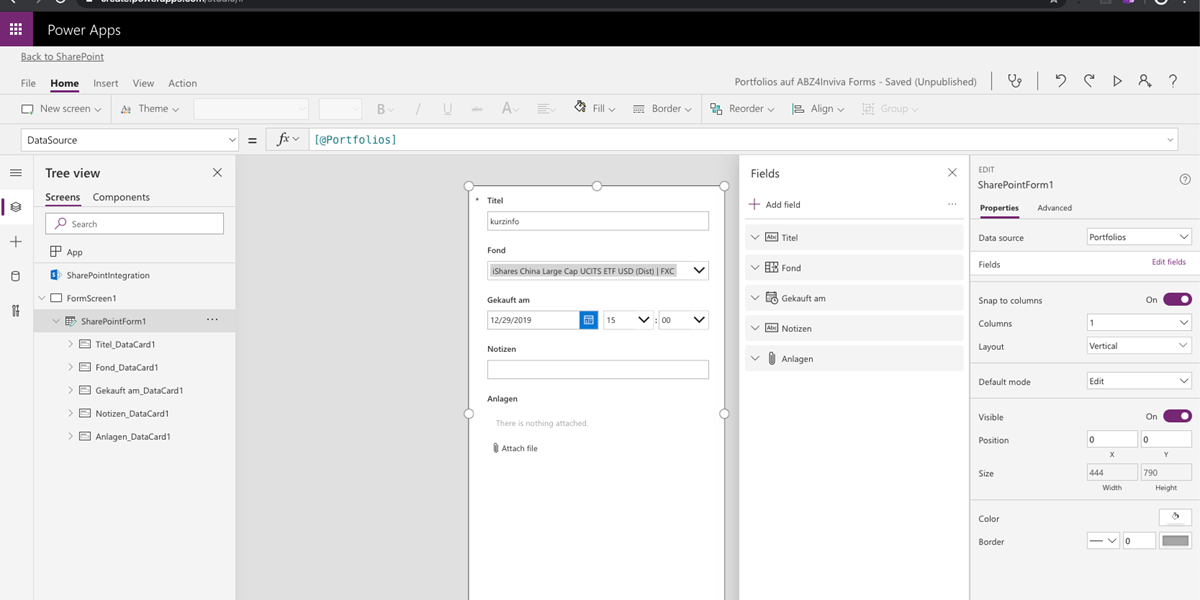Open the border style dropdown

[1103, 541]
